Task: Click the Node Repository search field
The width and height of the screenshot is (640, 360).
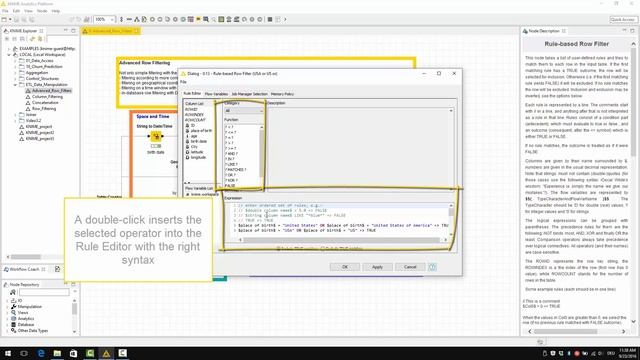Action: coord(44,292)
